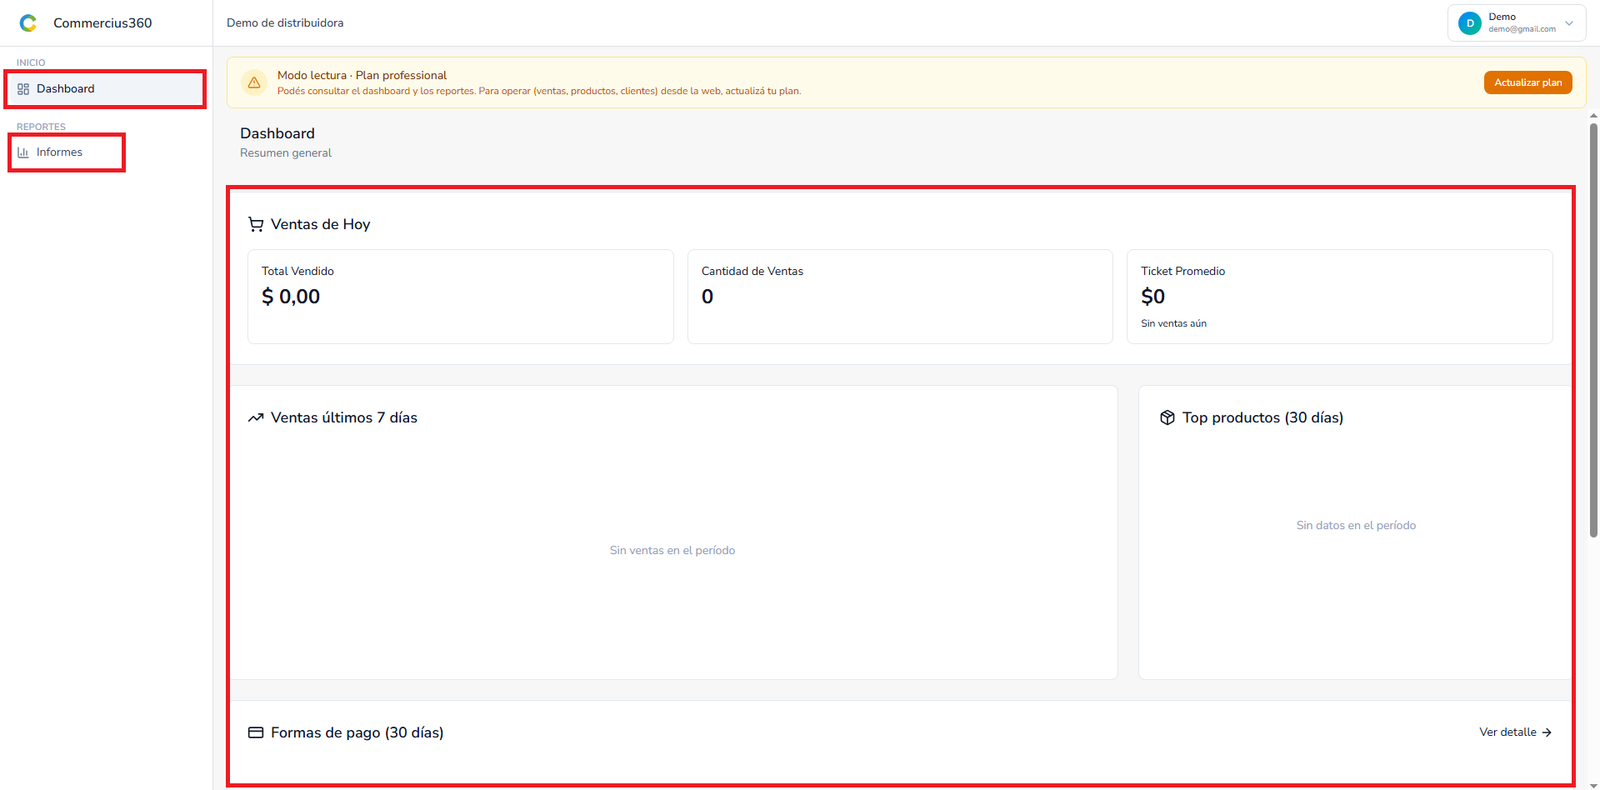Screen dimensions: 1600x790
Task: Click the credit card icon by Formas de pago
Action: (256, 733)
